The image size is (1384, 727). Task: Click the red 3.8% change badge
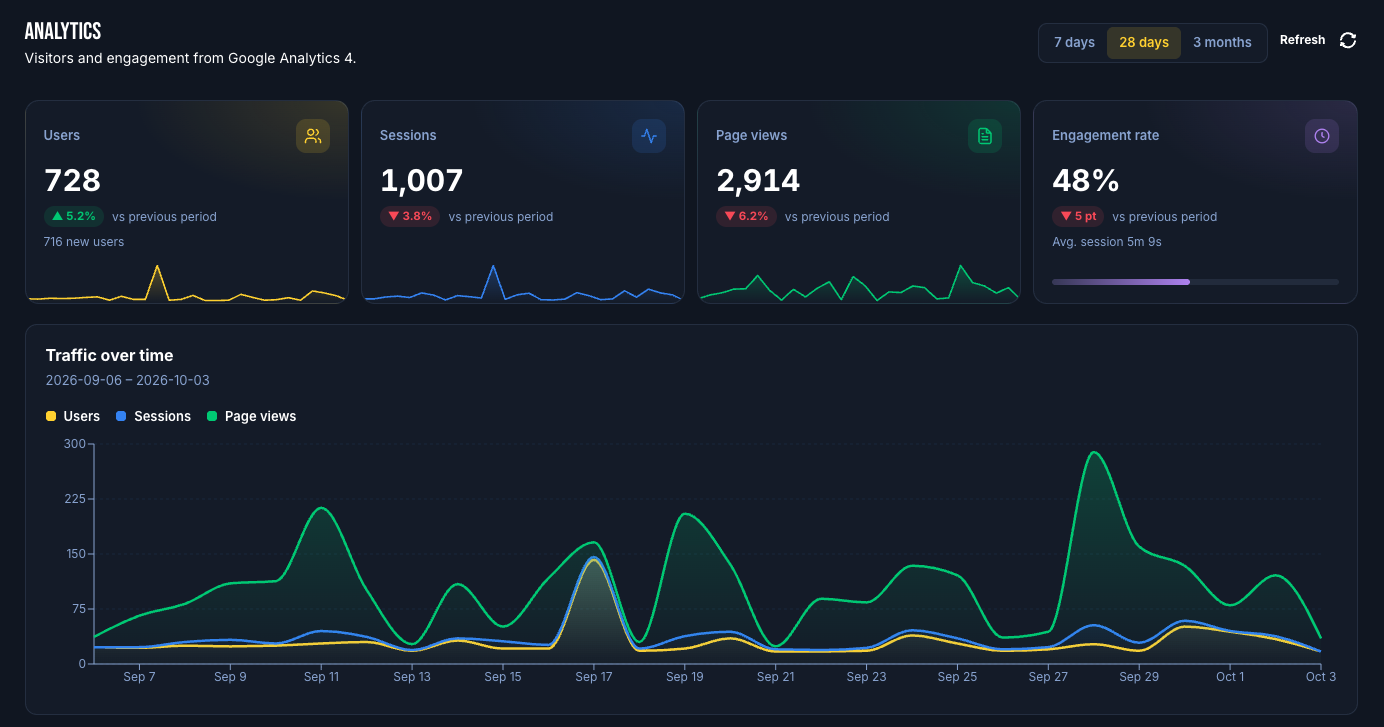coord(410,216)
